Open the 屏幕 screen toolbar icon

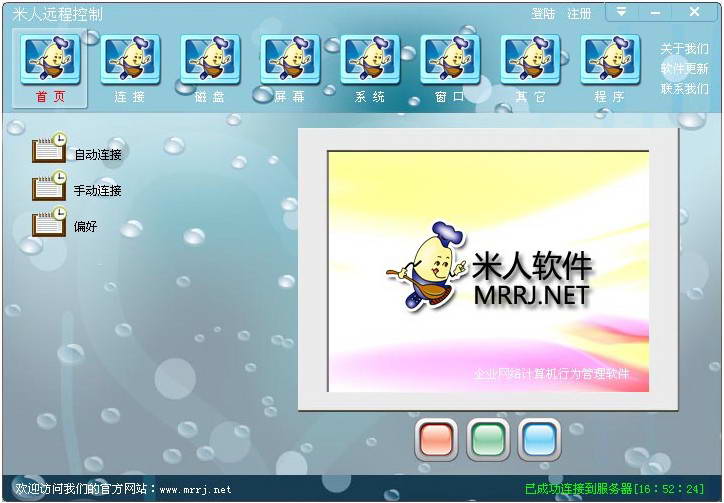click(x=290, y=68)
